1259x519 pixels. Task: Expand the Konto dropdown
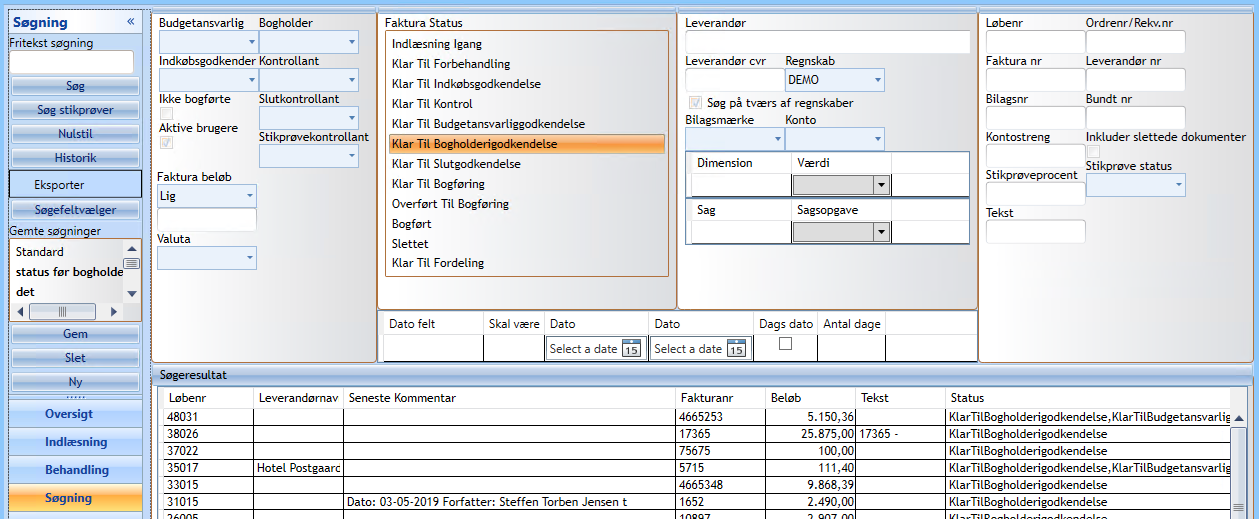(834, 138)
